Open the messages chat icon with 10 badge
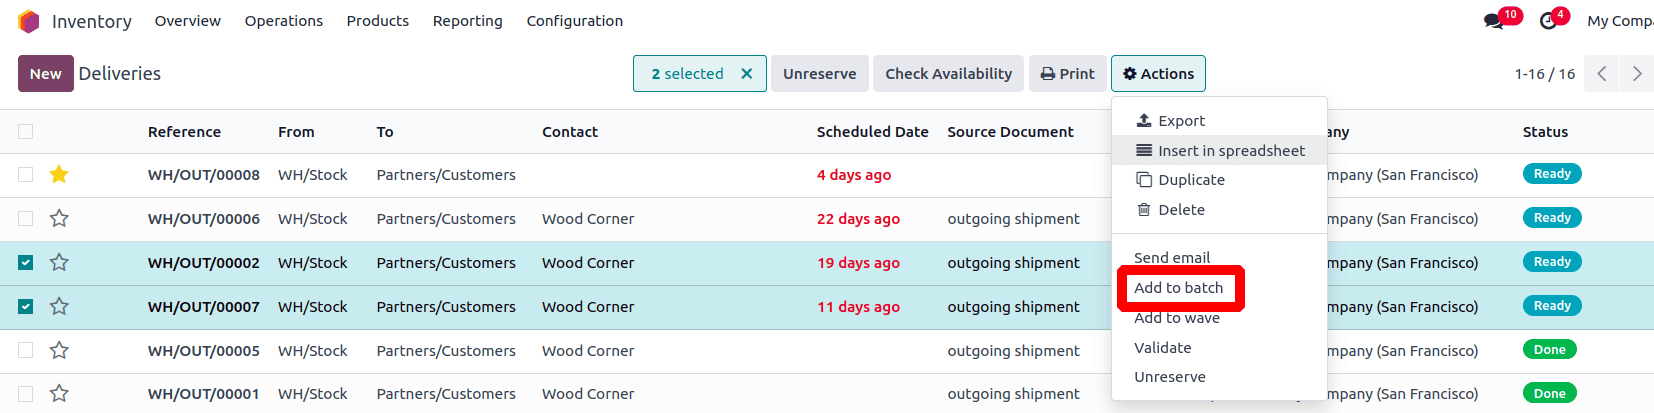This screenshot has width=1654, height=413. click(x=1494, y=21)
